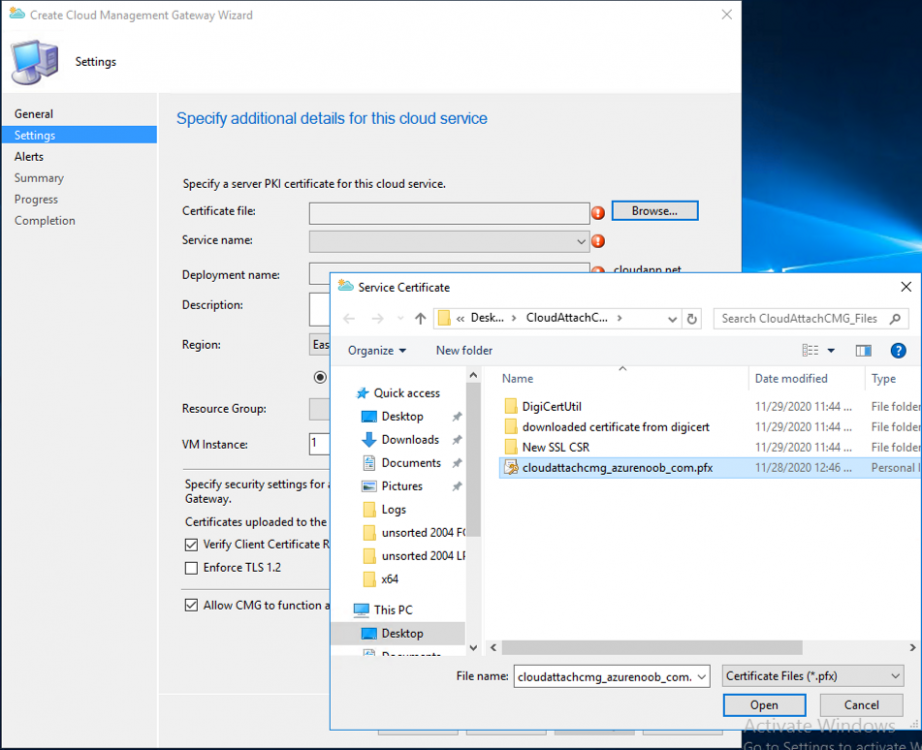Select the Progress wizard step
This screenshot has height=750, width=922.
click(36, 199)
